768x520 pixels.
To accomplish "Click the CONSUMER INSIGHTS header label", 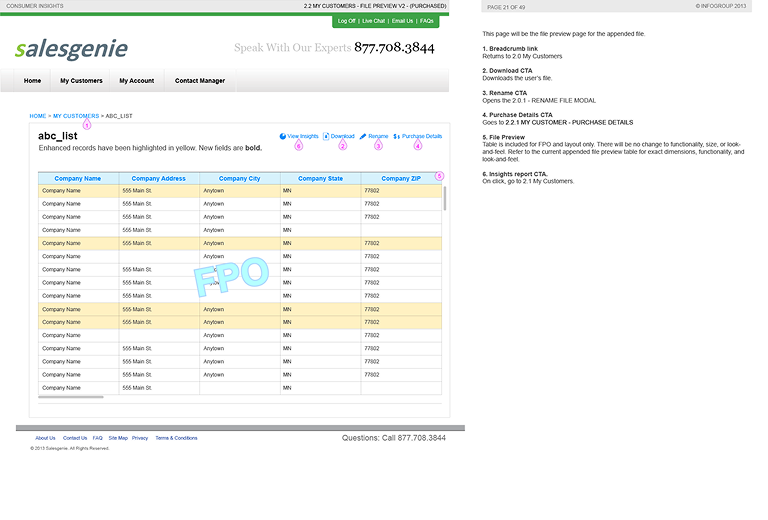I will [35, 6].
